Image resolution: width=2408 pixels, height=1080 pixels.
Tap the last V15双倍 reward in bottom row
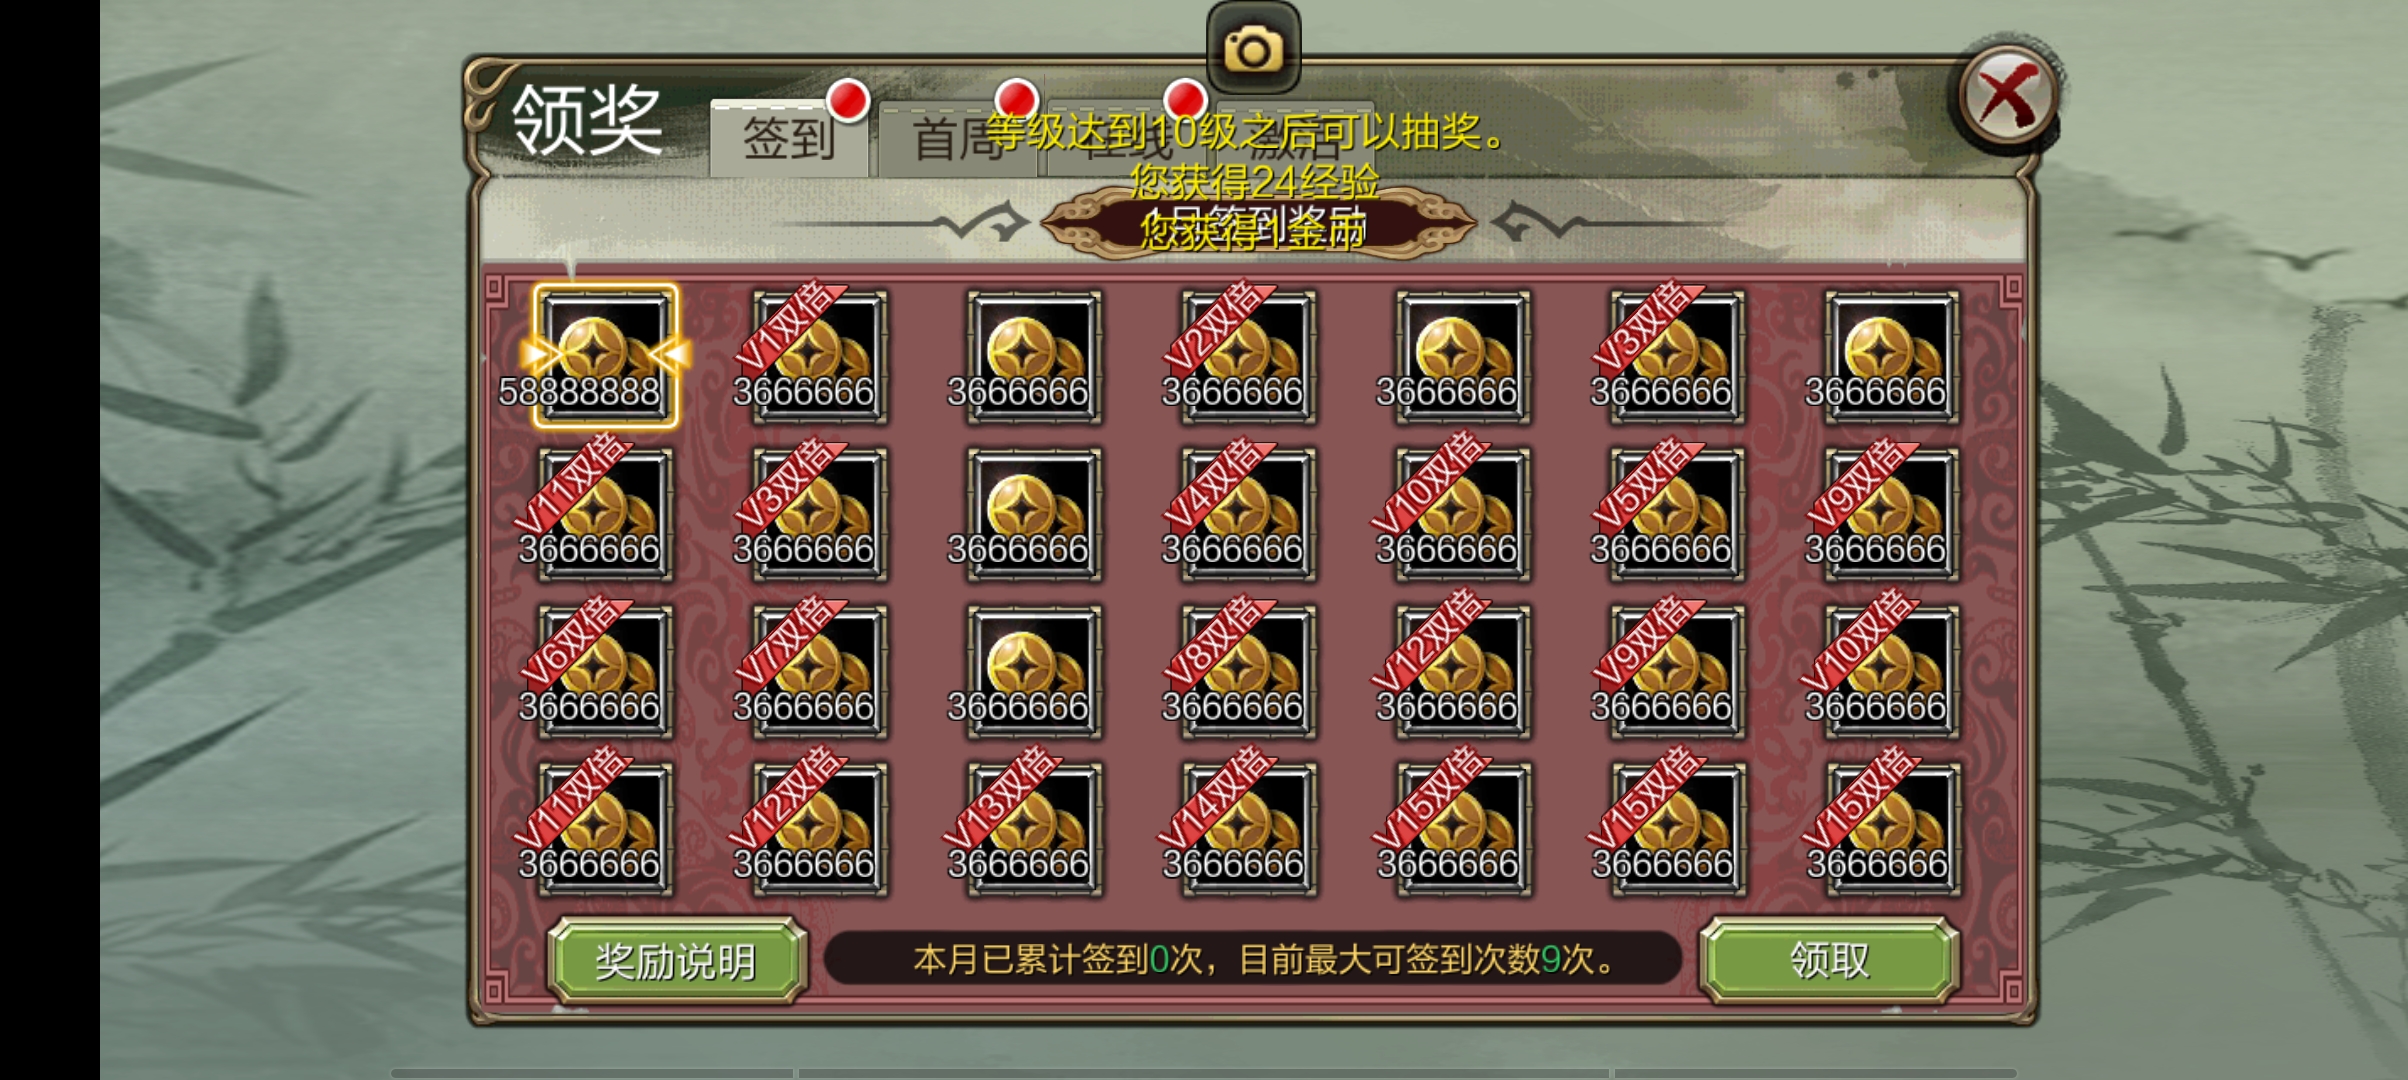pyautogui.click(x=1892, y=829)
